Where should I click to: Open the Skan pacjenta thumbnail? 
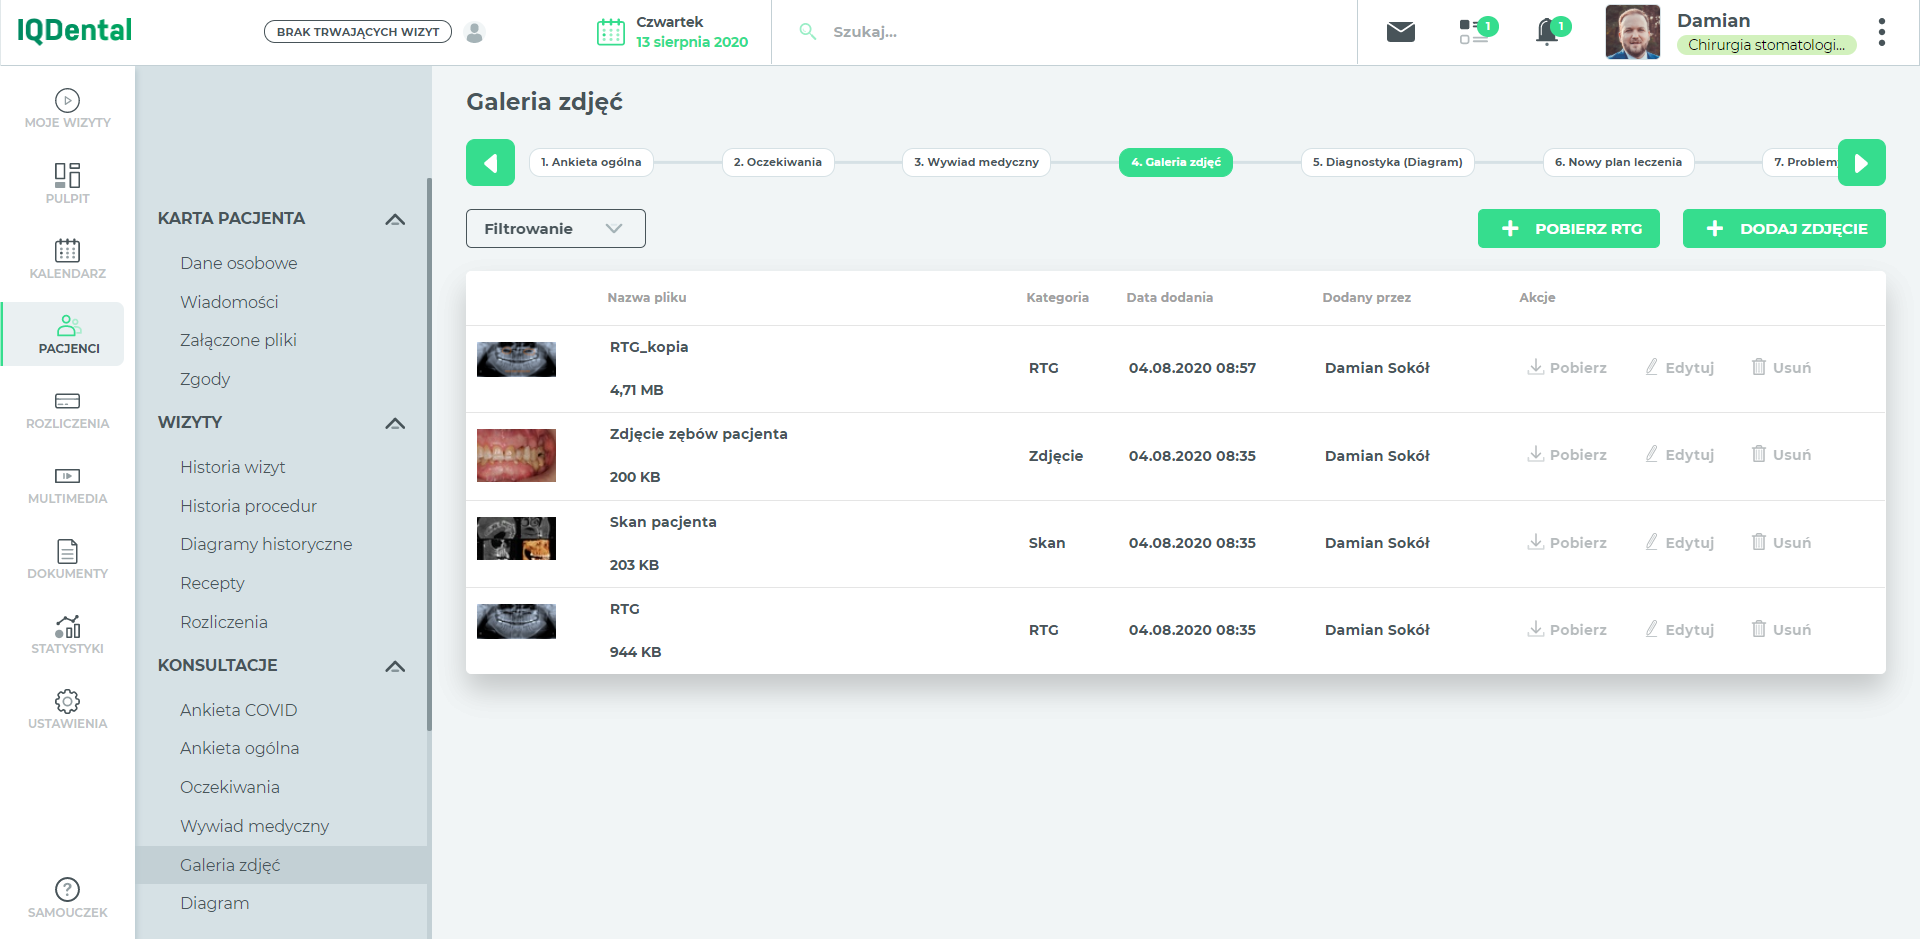tap(516, 538)
